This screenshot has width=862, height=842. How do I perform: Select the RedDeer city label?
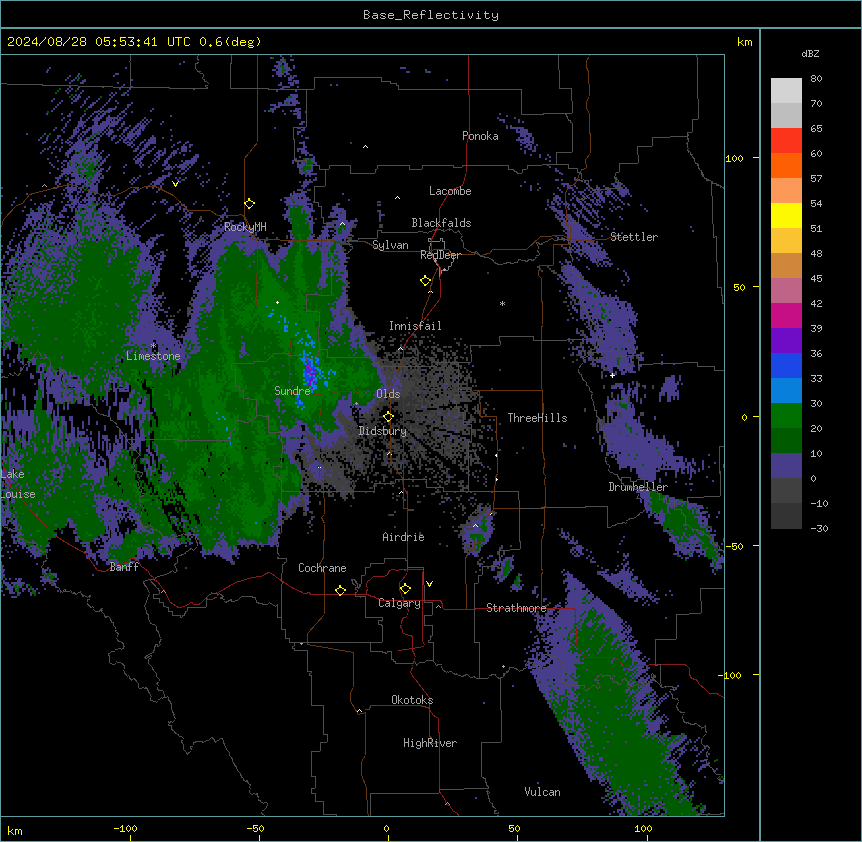(x=440, y=255)
